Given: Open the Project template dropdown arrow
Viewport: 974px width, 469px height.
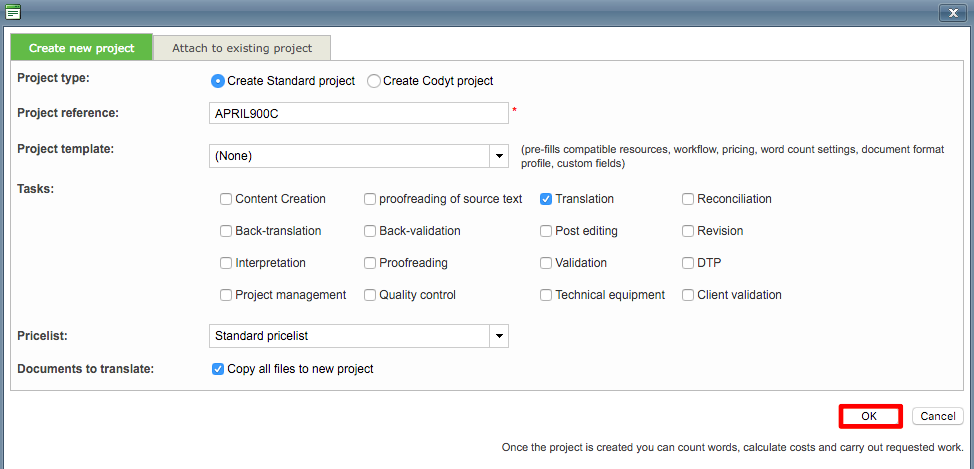Looking at the screenshot, I should click(x=498, y=156).
